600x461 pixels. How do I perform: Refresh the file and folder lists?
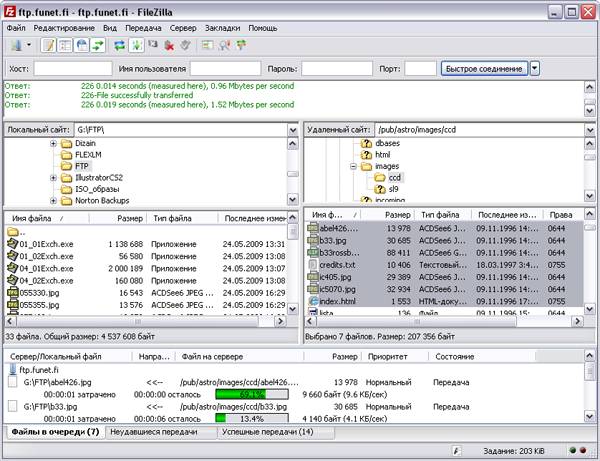click(x=120, y=46)
